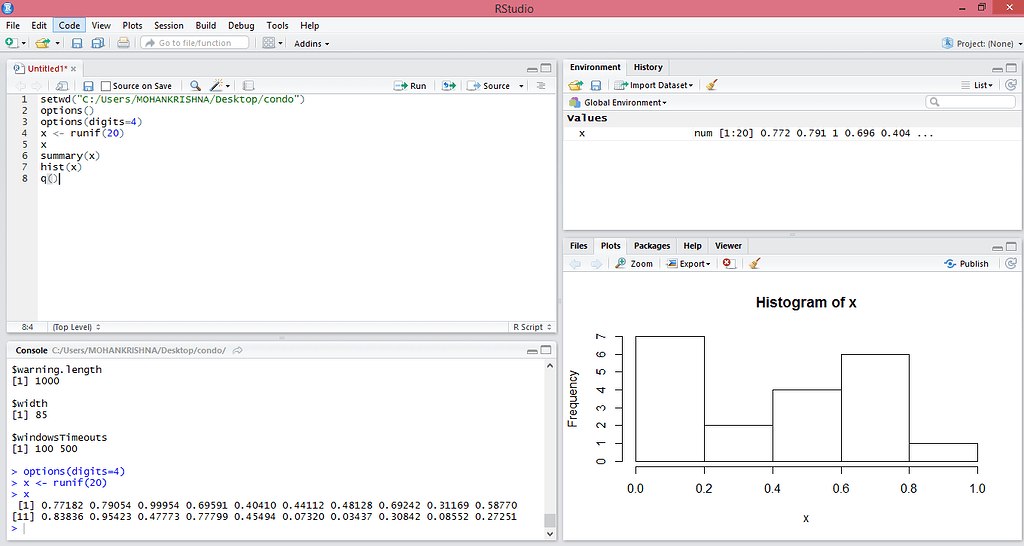Click the red remove current plot icon

pyautogui.click(x=729, y=263)
